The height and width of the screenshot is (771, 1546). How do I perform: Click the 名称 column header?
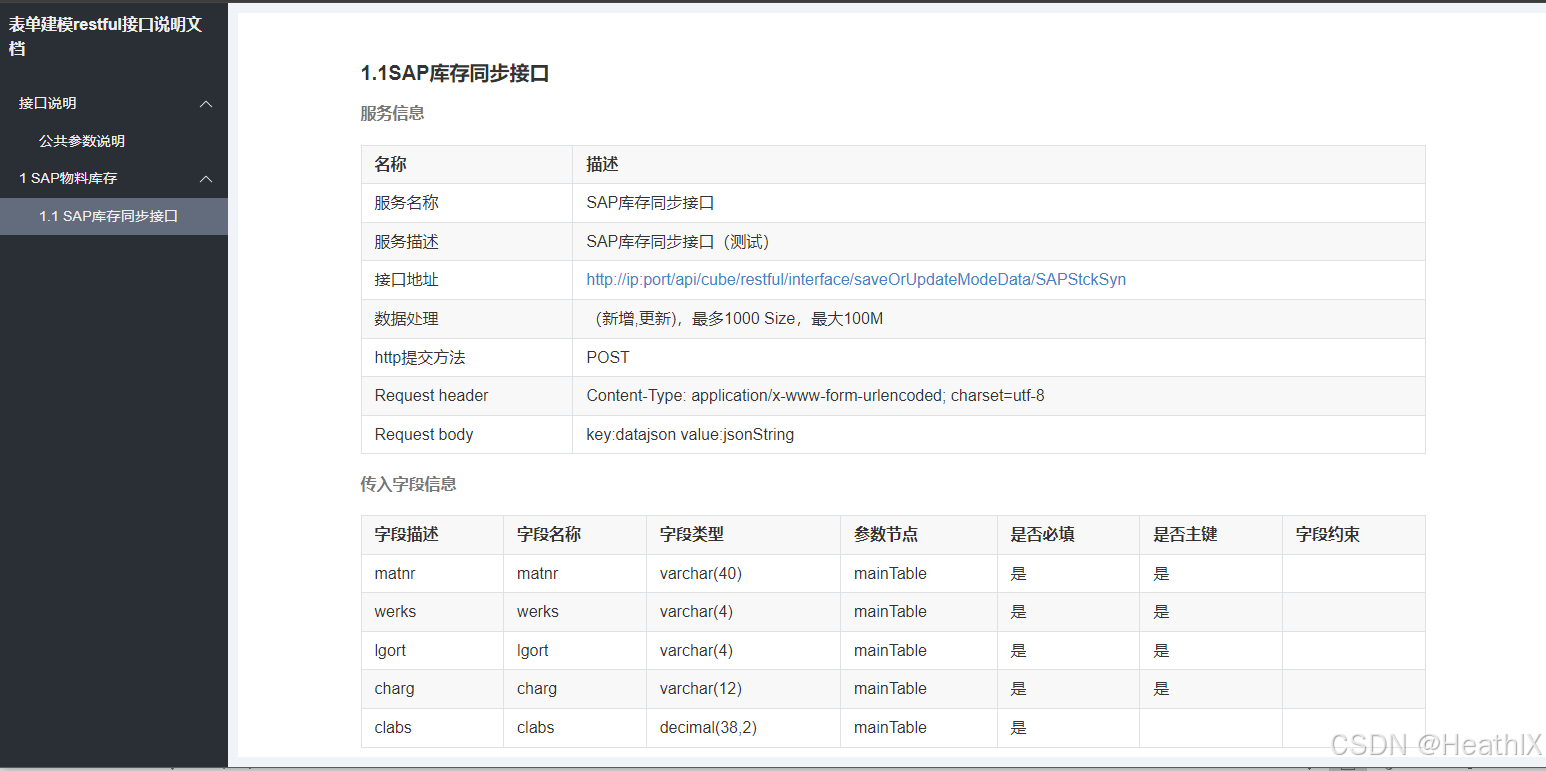[x=467, y=165]
